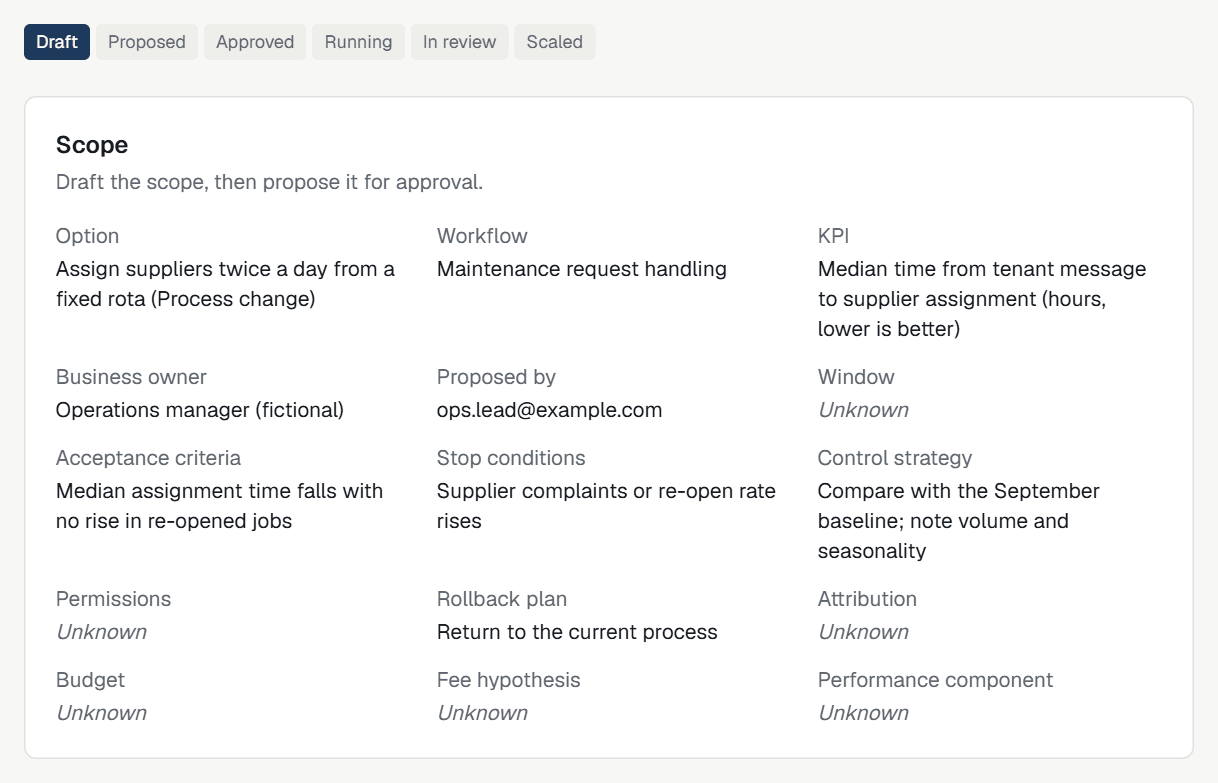Click 'Compare with the September baseline' value
This screenshot has height=783, width=1218.
point(959,521)
